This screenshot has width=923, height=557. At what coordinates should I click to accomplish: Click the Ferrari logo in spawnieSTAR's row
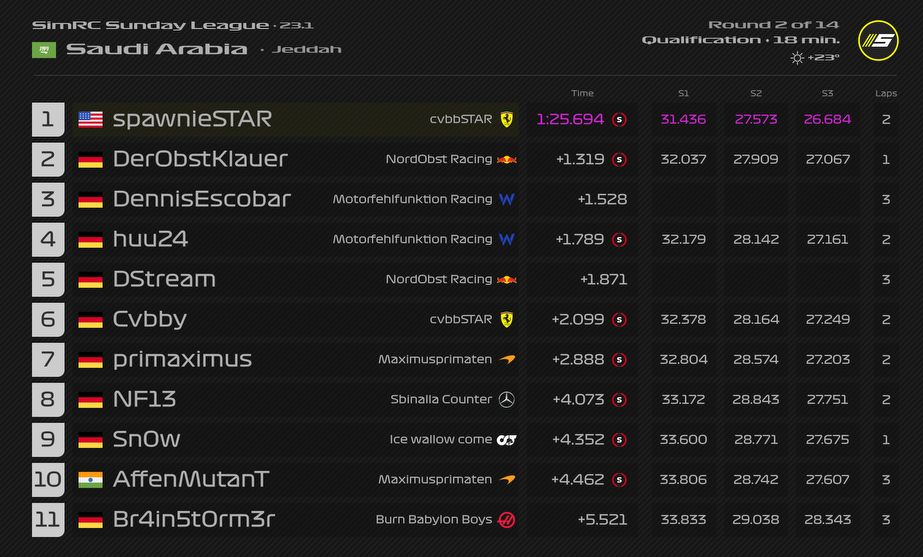click(x=507, y=119)
